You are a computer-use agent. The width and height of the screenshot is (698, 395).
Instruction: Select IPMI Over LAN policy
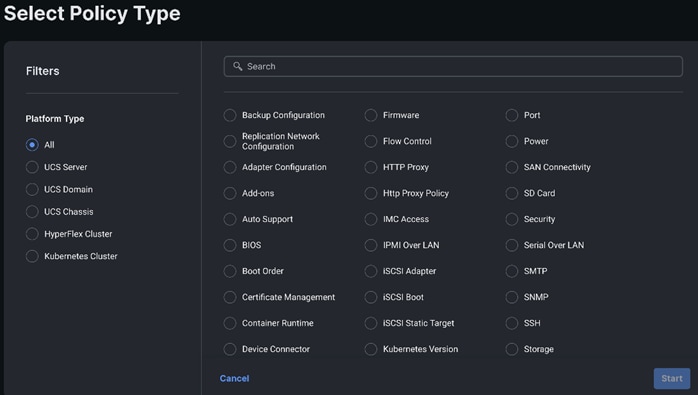(371, 245)
